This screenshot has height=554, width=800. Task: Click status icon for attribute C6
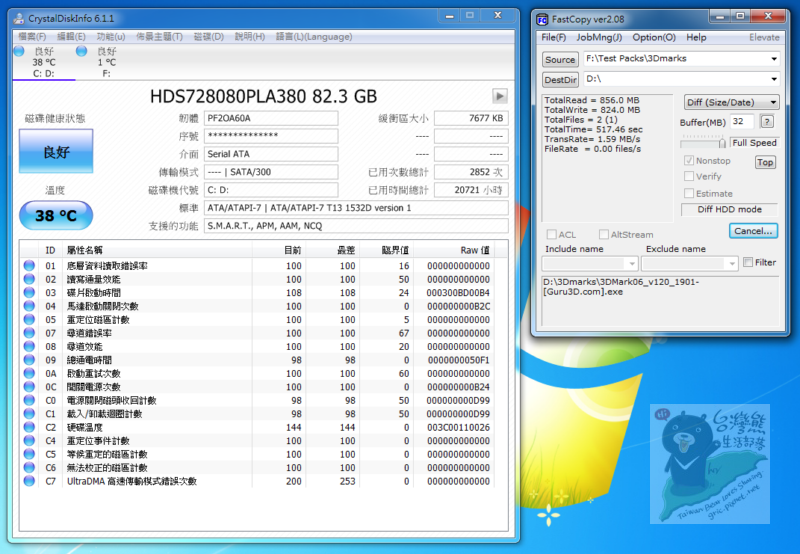tap(29, 468)
